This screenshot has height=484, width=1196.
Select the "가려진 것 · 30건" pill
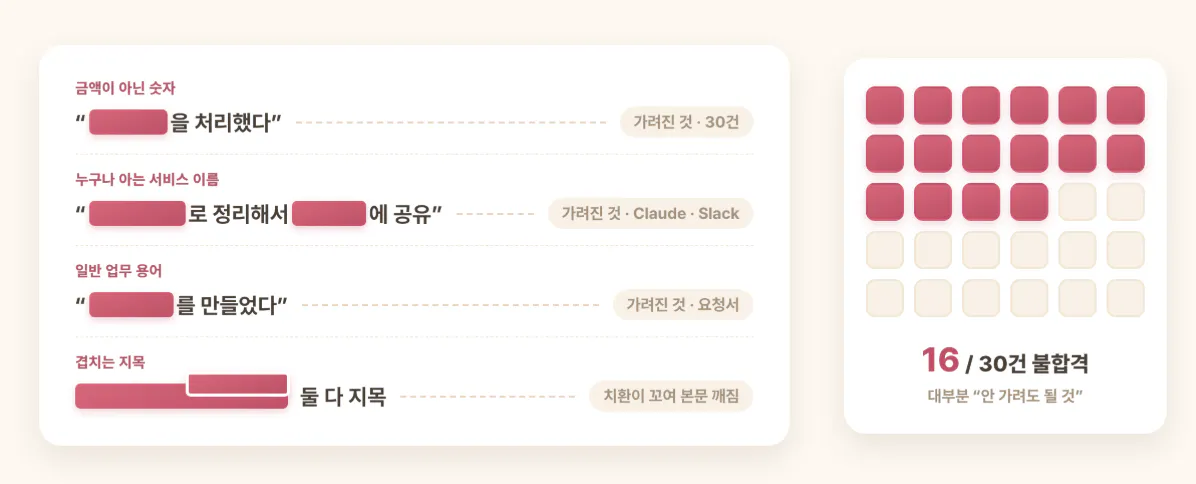tap(686, 122)
